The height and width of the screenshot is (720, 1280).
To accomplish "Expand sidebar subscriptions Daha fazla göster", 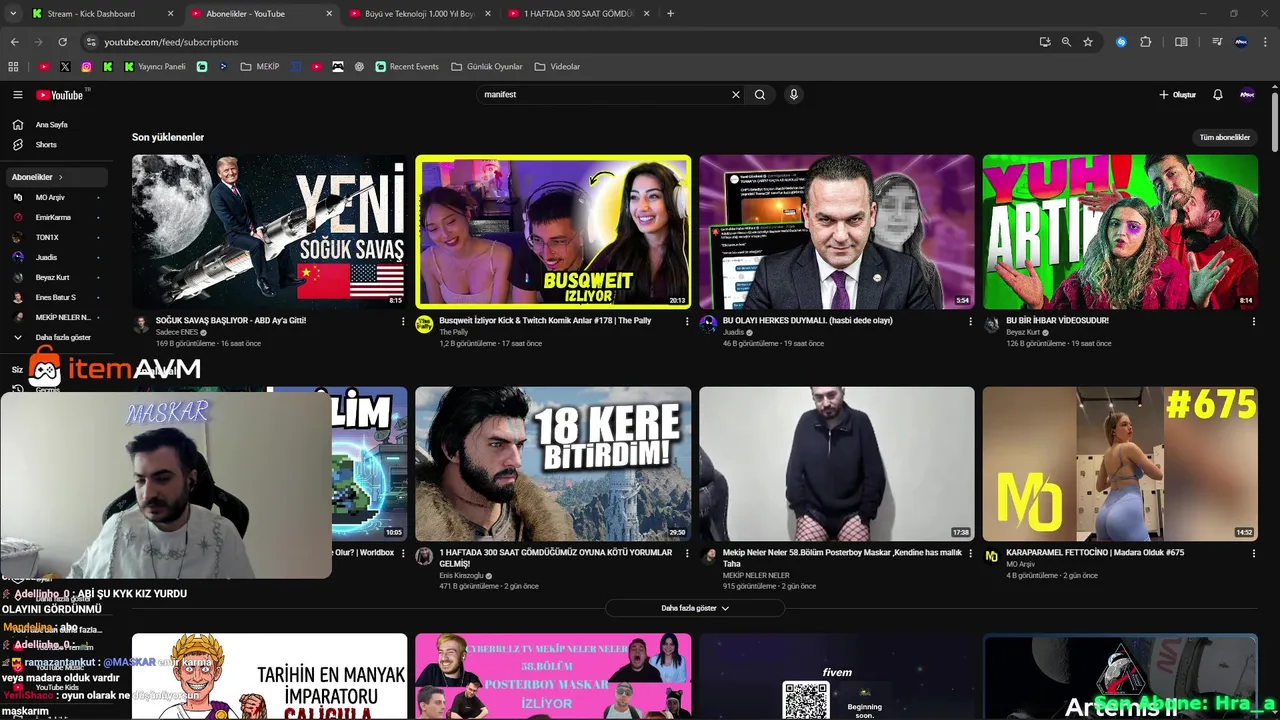I will [x=56, y=338].
